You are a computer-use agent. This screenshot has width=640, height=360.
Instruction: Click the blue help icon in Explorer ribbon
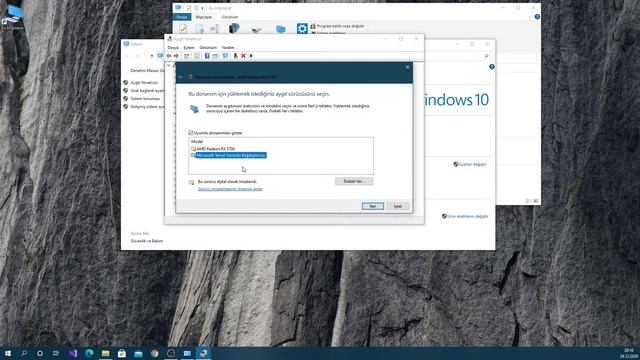click(537, 17)
